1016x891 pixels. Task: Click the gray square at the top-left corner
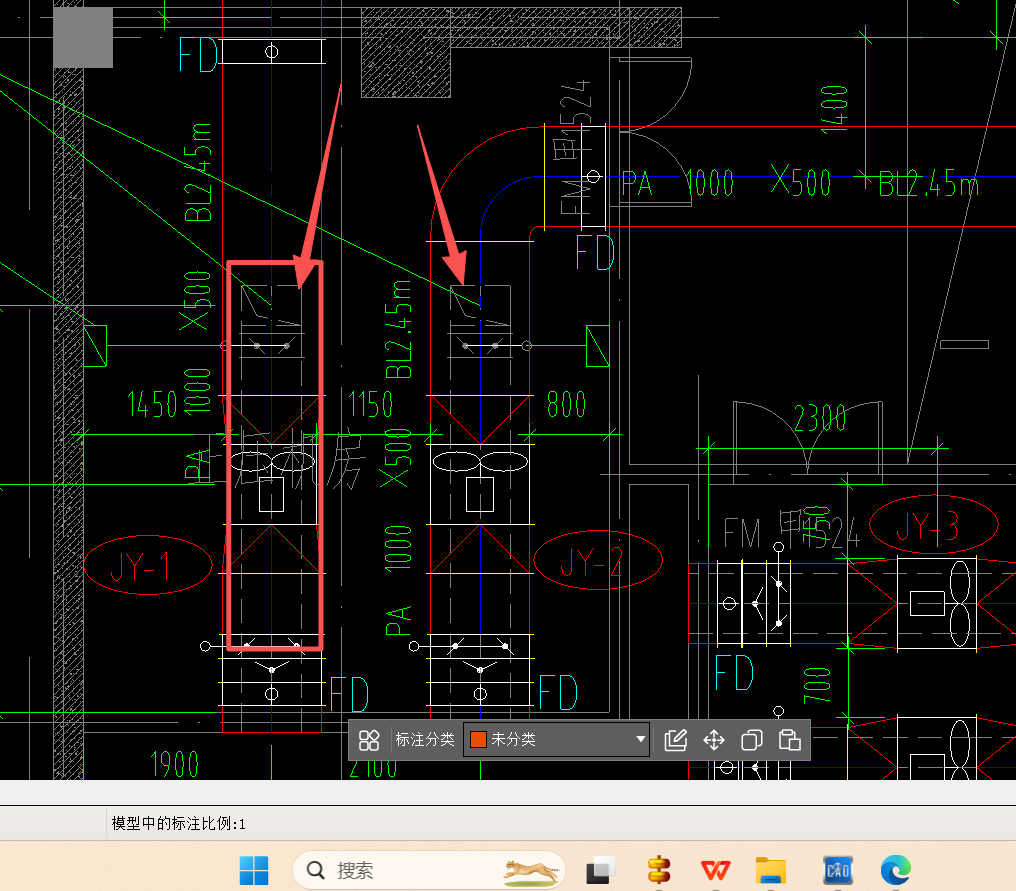point(83,38)
